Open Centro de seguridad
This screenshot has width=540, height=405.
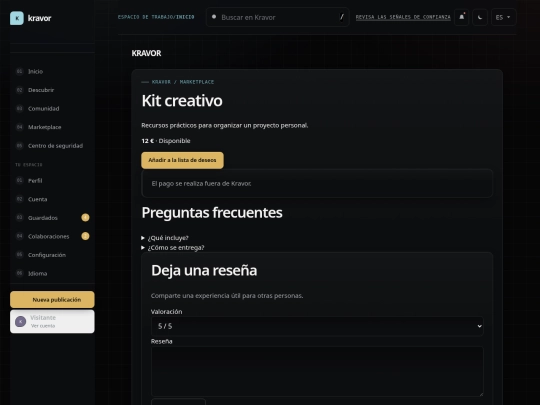pyautogui.click(x=52, y=146)
